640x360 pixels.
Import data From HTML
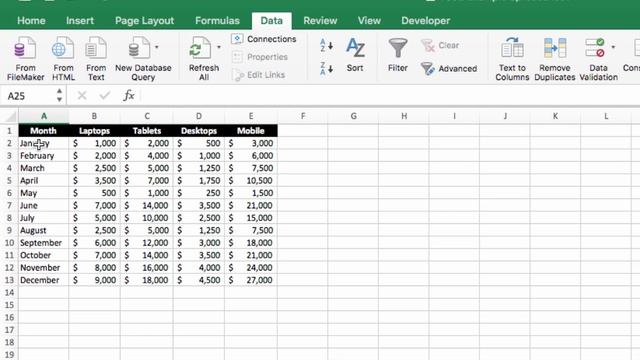click(63, 58)
